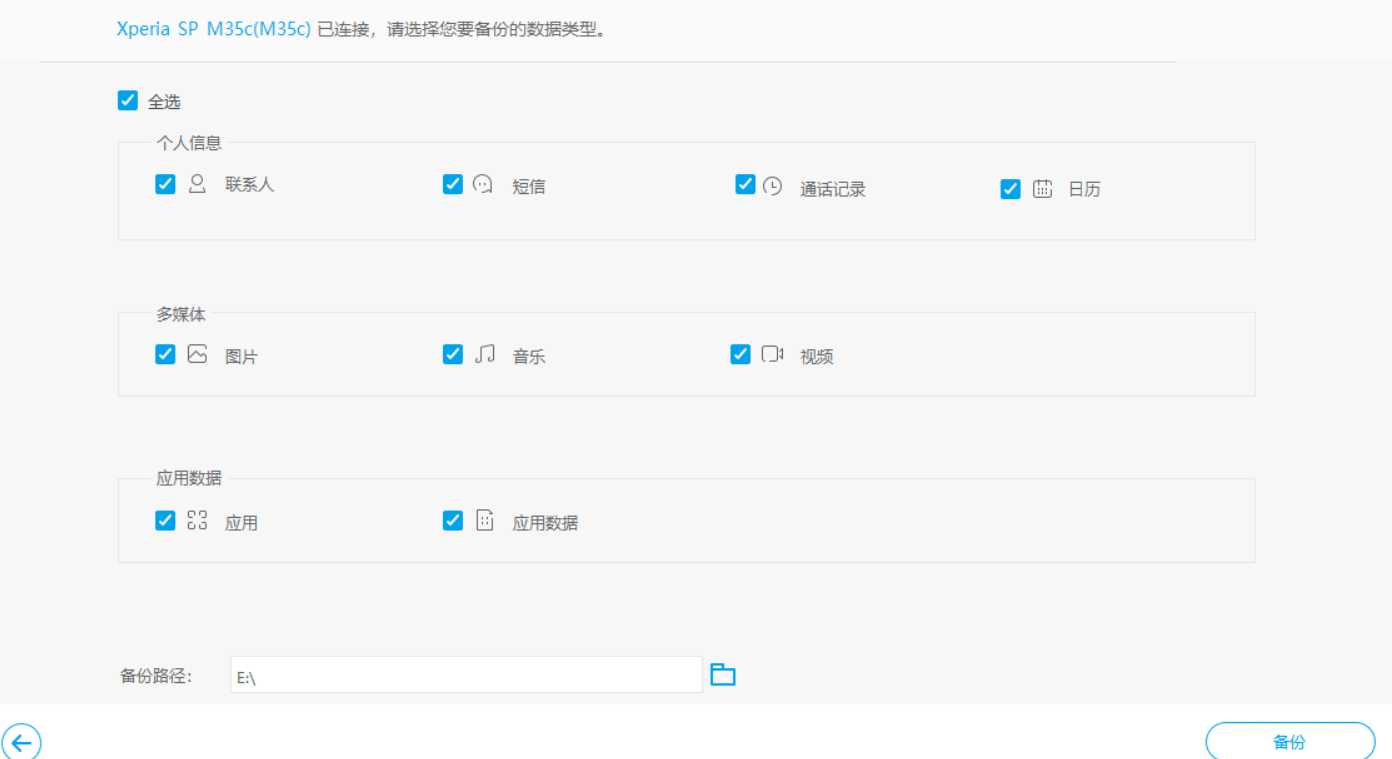Click the contacts person icon beside 联系人
The height and width of the screenshot is (759, 1392).
tap(197, 184)
